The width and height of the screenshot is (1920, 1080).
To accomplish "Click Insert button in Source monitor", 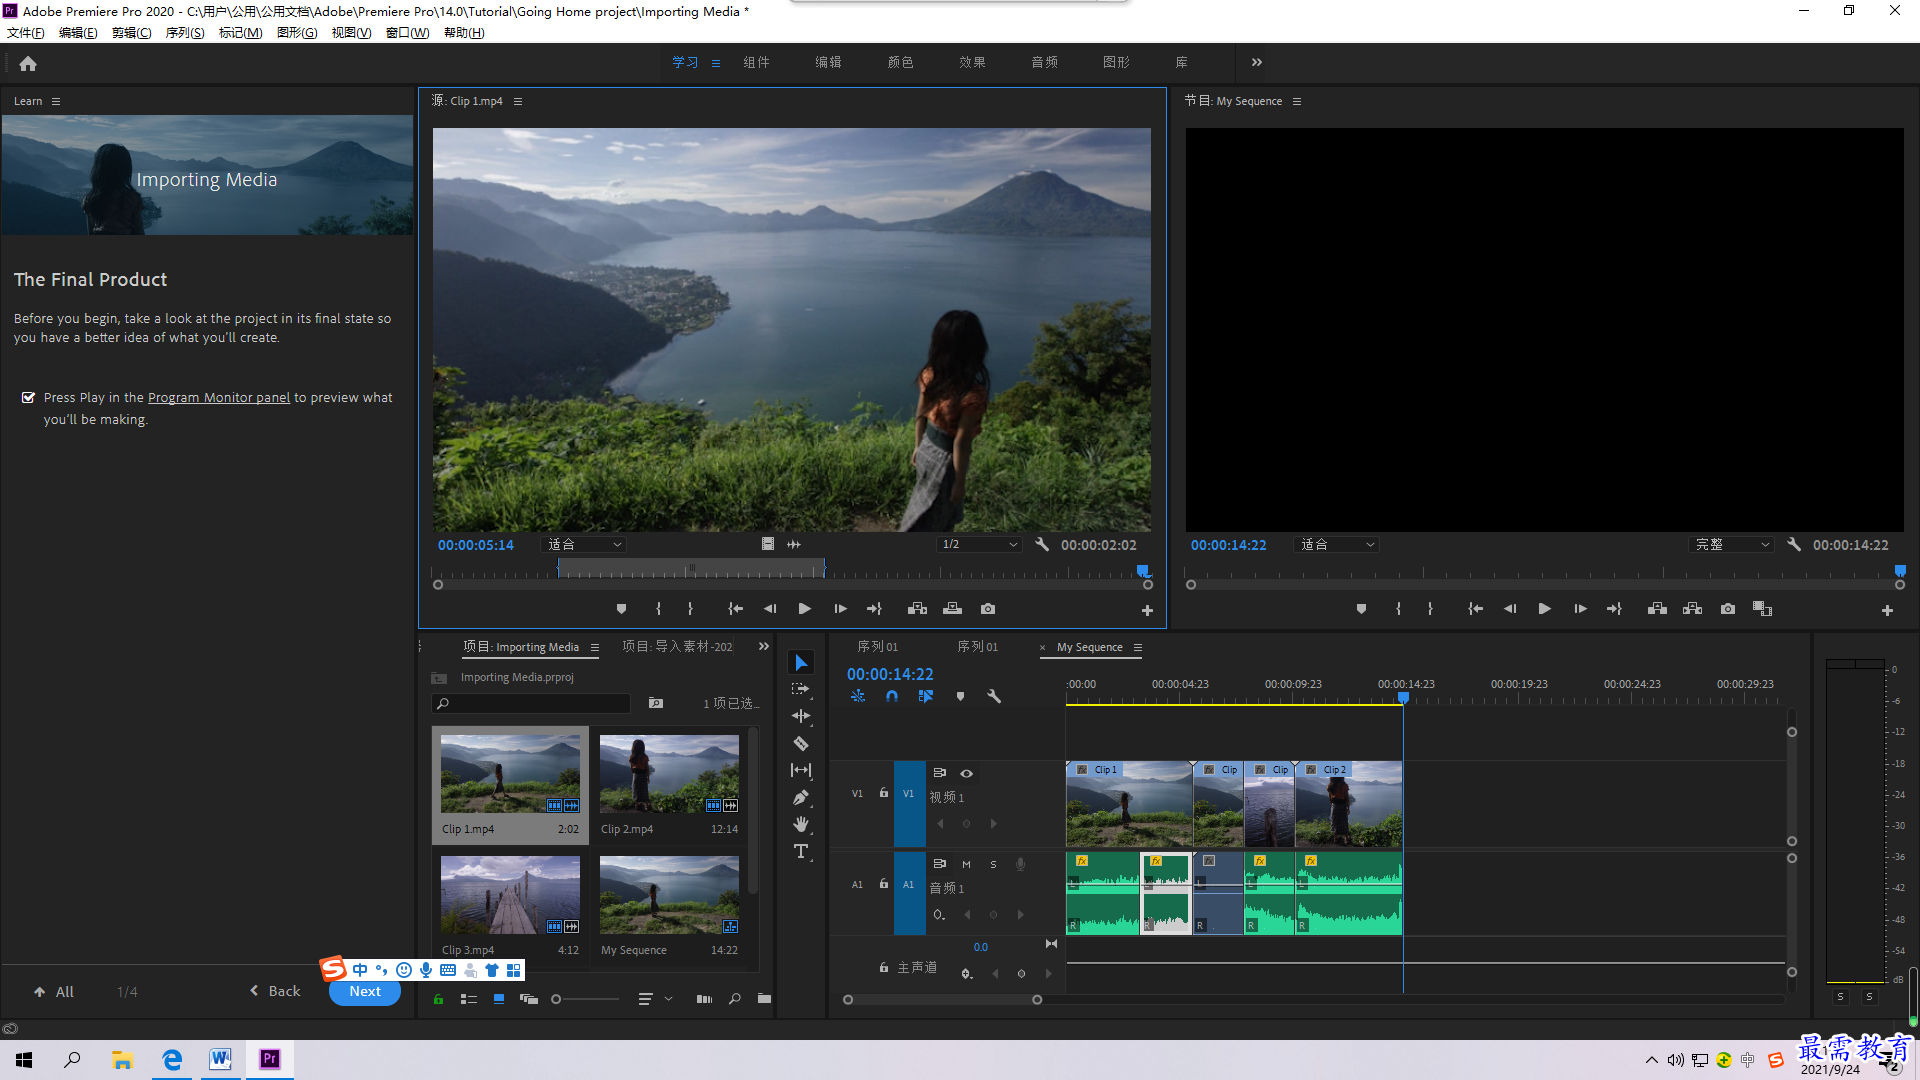I will coord(917,609).
